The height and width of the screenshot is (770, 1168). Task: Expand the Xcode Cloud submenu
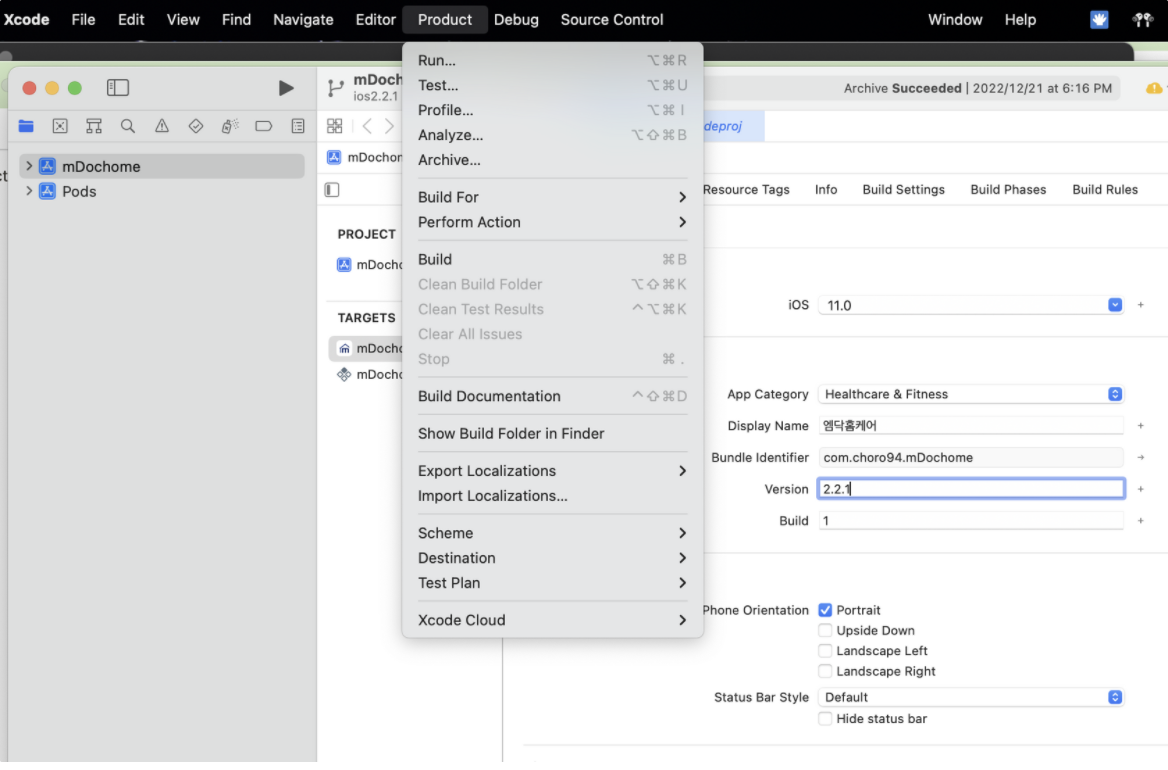pyautogui.click(x=552, y=620)
